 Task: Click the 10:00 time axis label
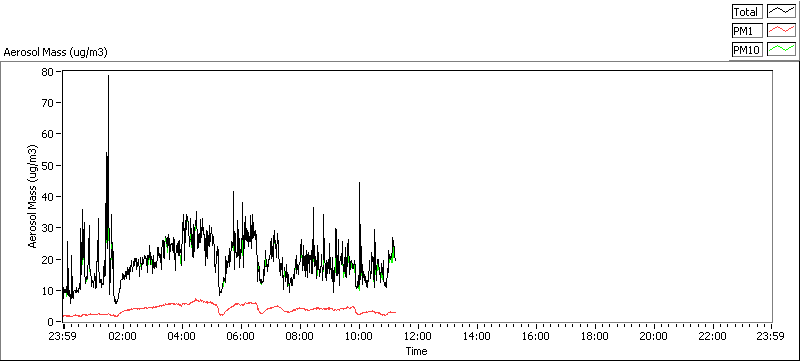point(359,336)
